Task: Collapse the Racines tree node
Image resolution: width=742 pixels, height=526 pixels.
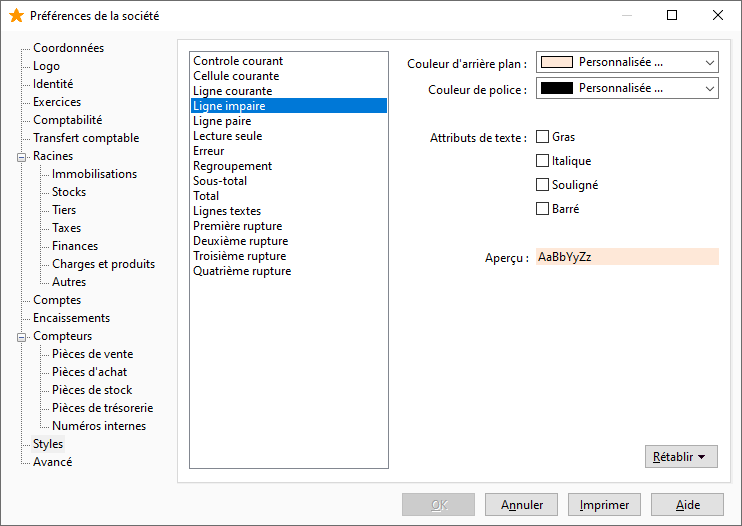Action: pos(21,157)
